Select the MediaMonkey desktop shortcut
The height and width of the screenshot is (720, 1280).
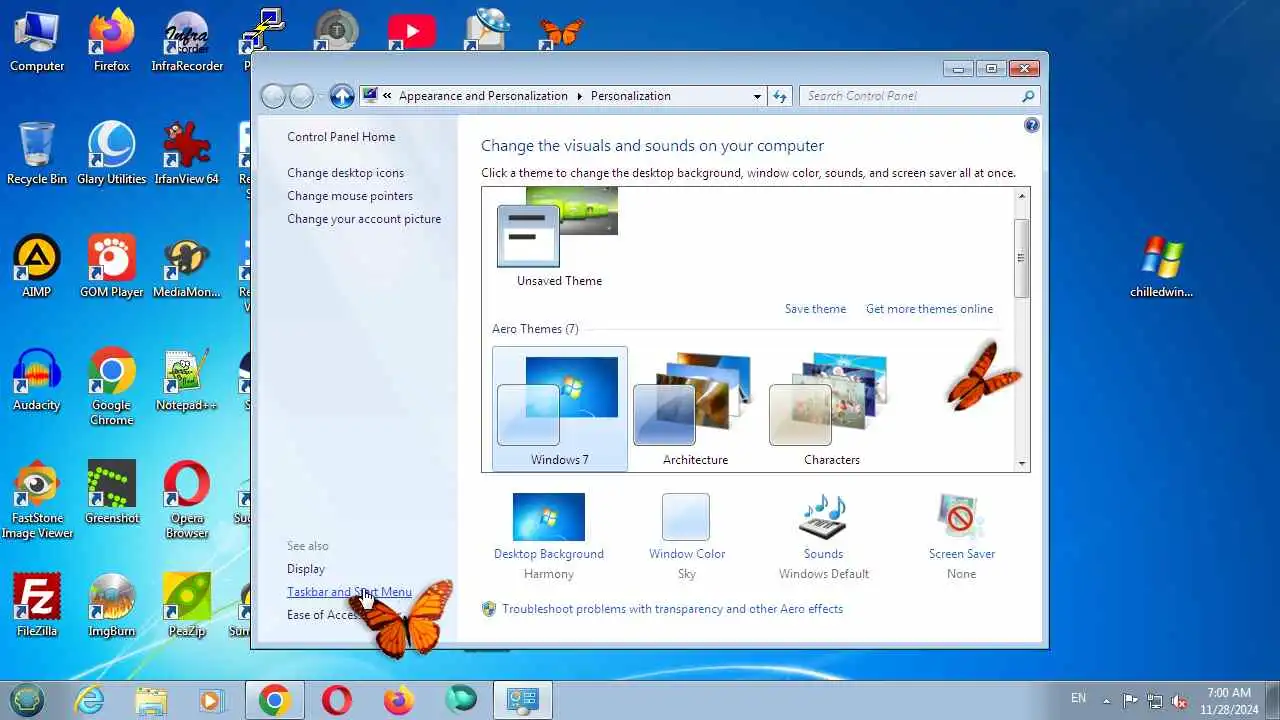tap(186, 267)
